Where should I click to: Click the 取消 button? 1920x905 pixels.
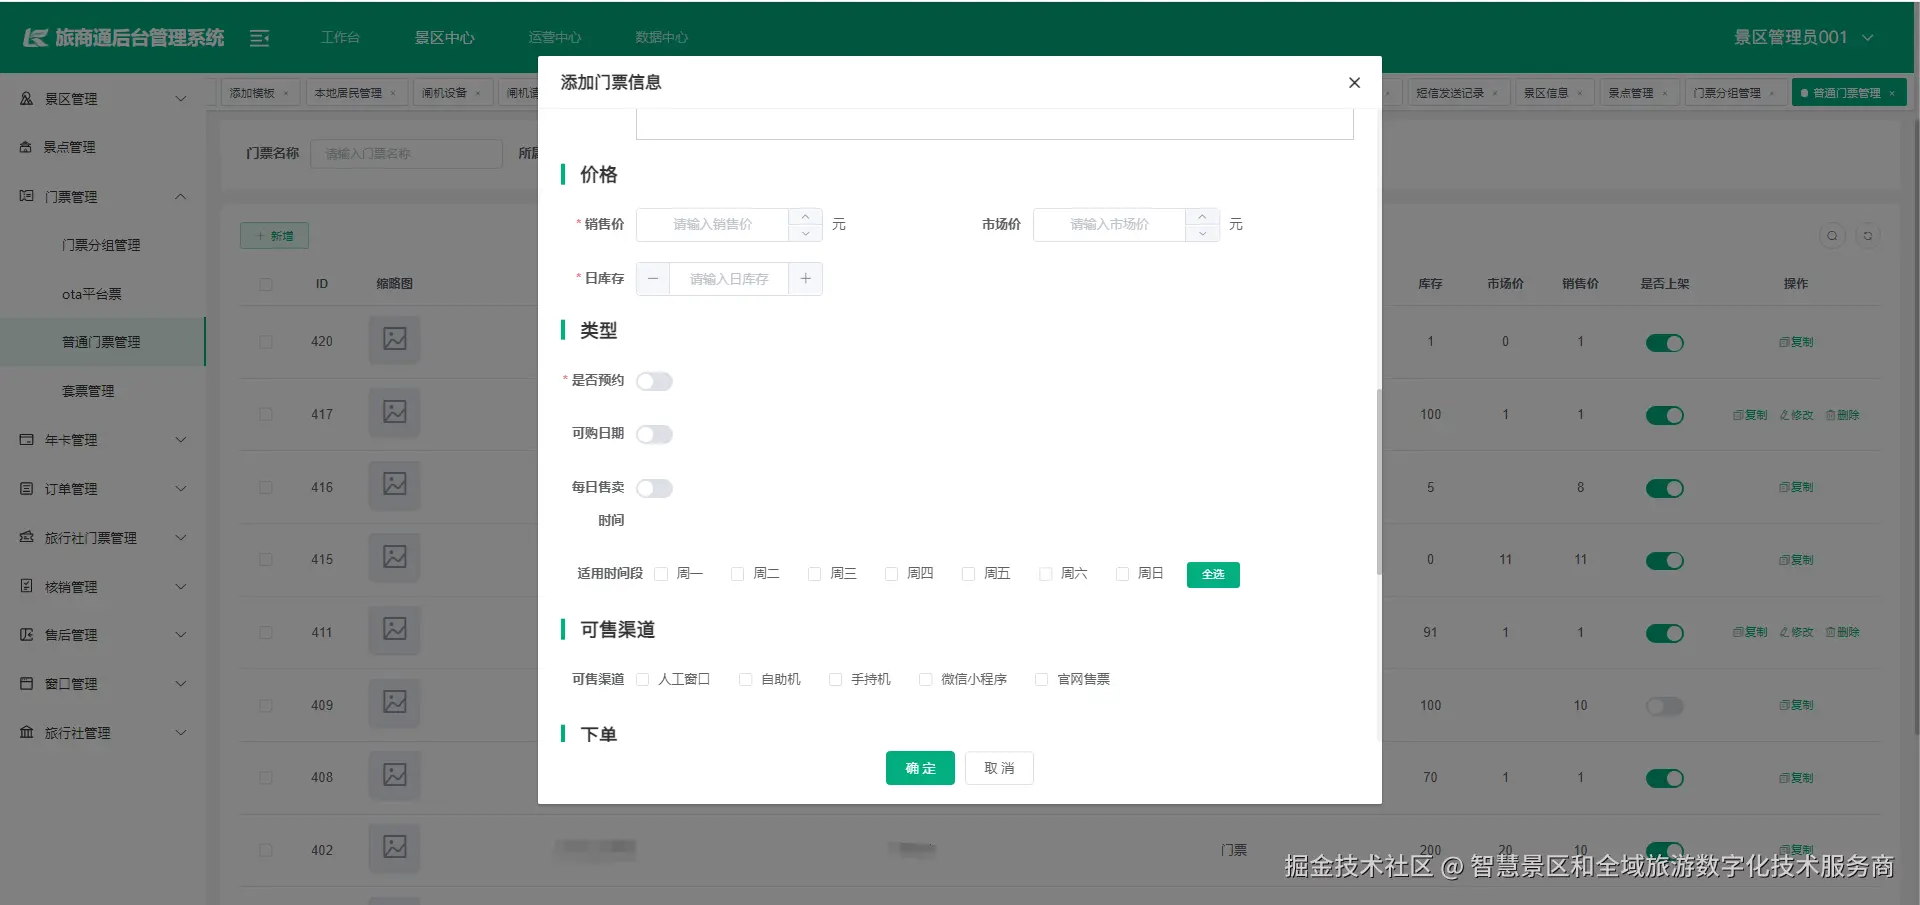tap(999, 768)
